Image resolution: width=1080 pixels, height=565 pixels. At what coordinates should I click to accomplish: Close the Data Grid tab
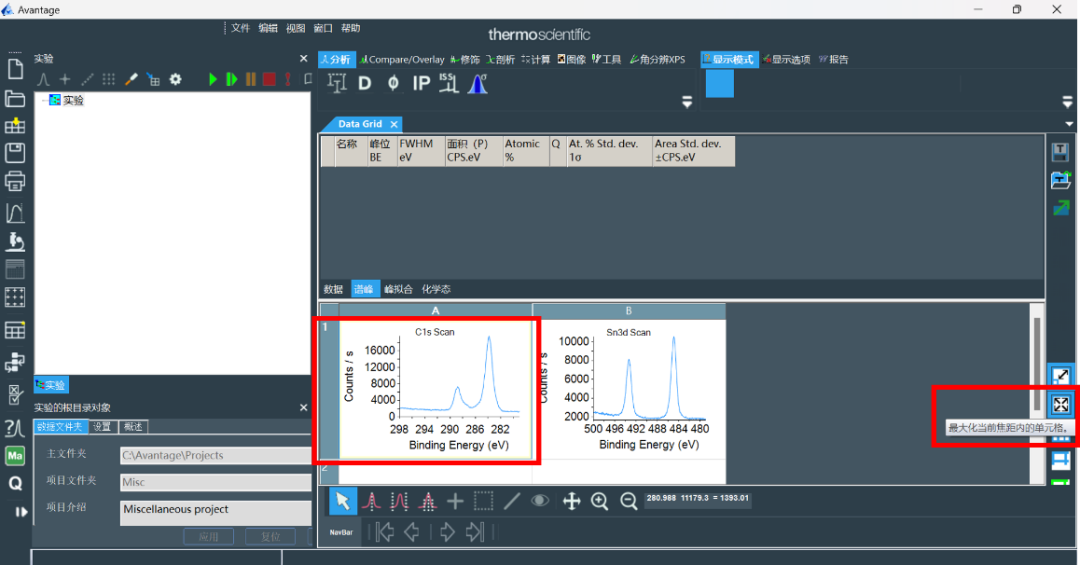tap(394, 125)
